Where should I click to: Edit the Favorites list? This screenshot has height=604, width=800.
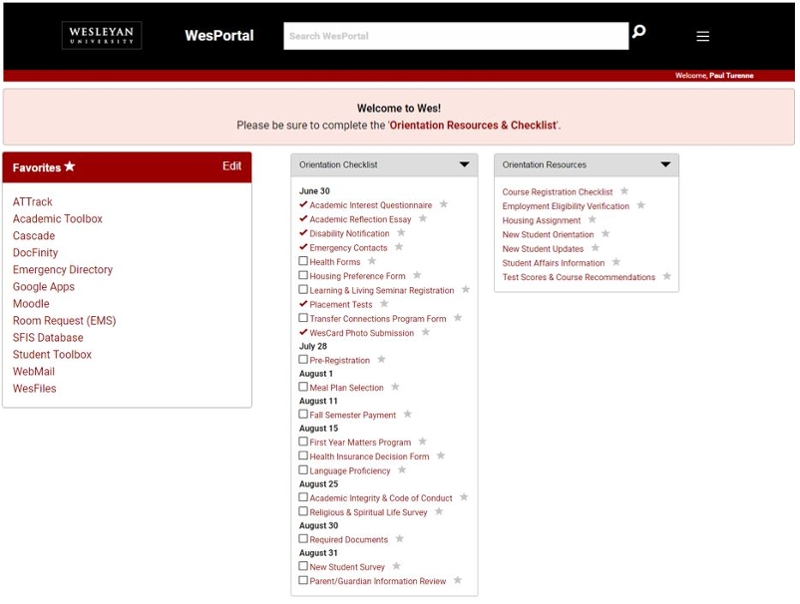[x=232, y=166]
